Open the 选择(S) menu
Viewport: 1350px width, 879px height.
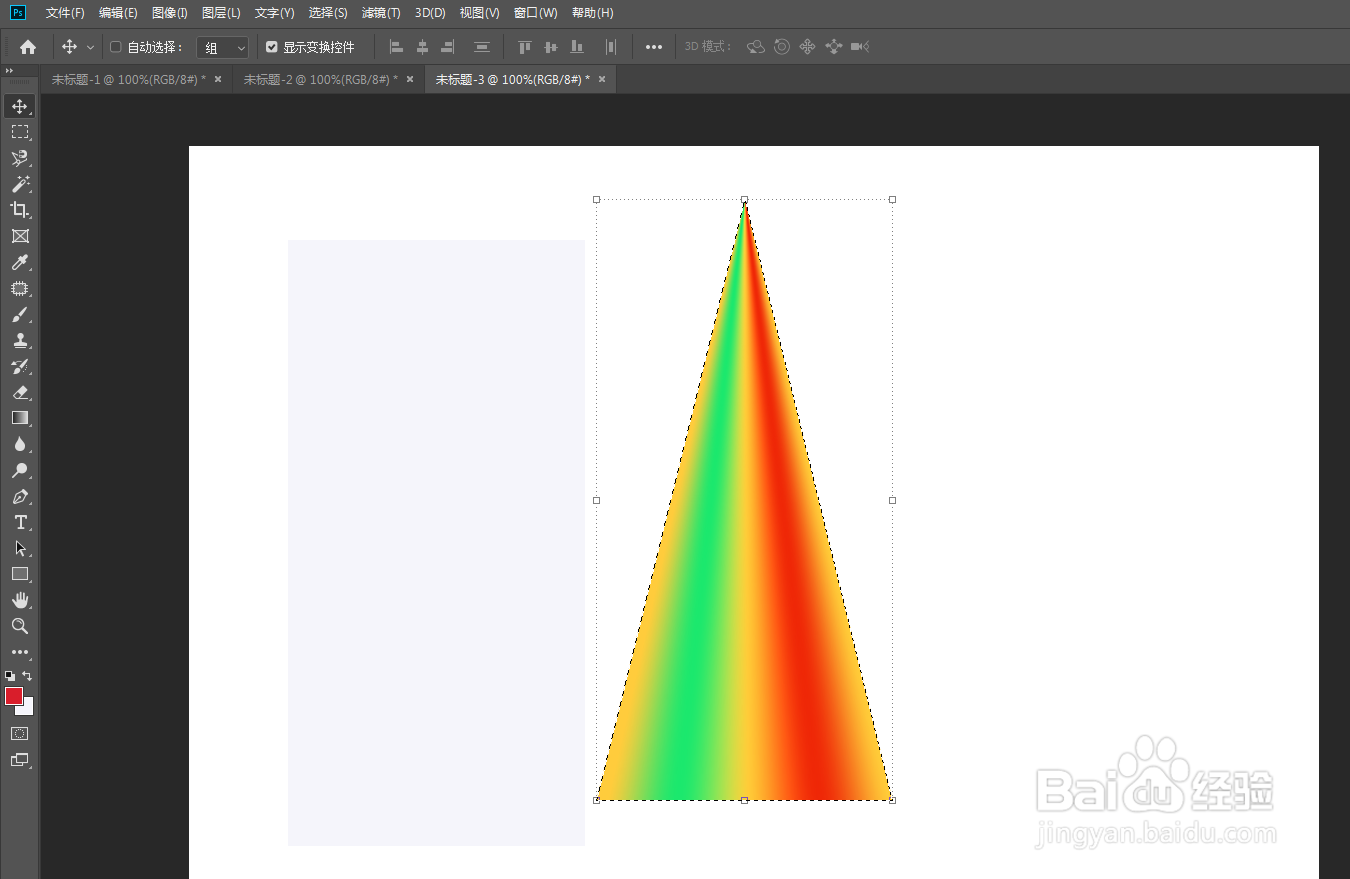click(328, 13)
